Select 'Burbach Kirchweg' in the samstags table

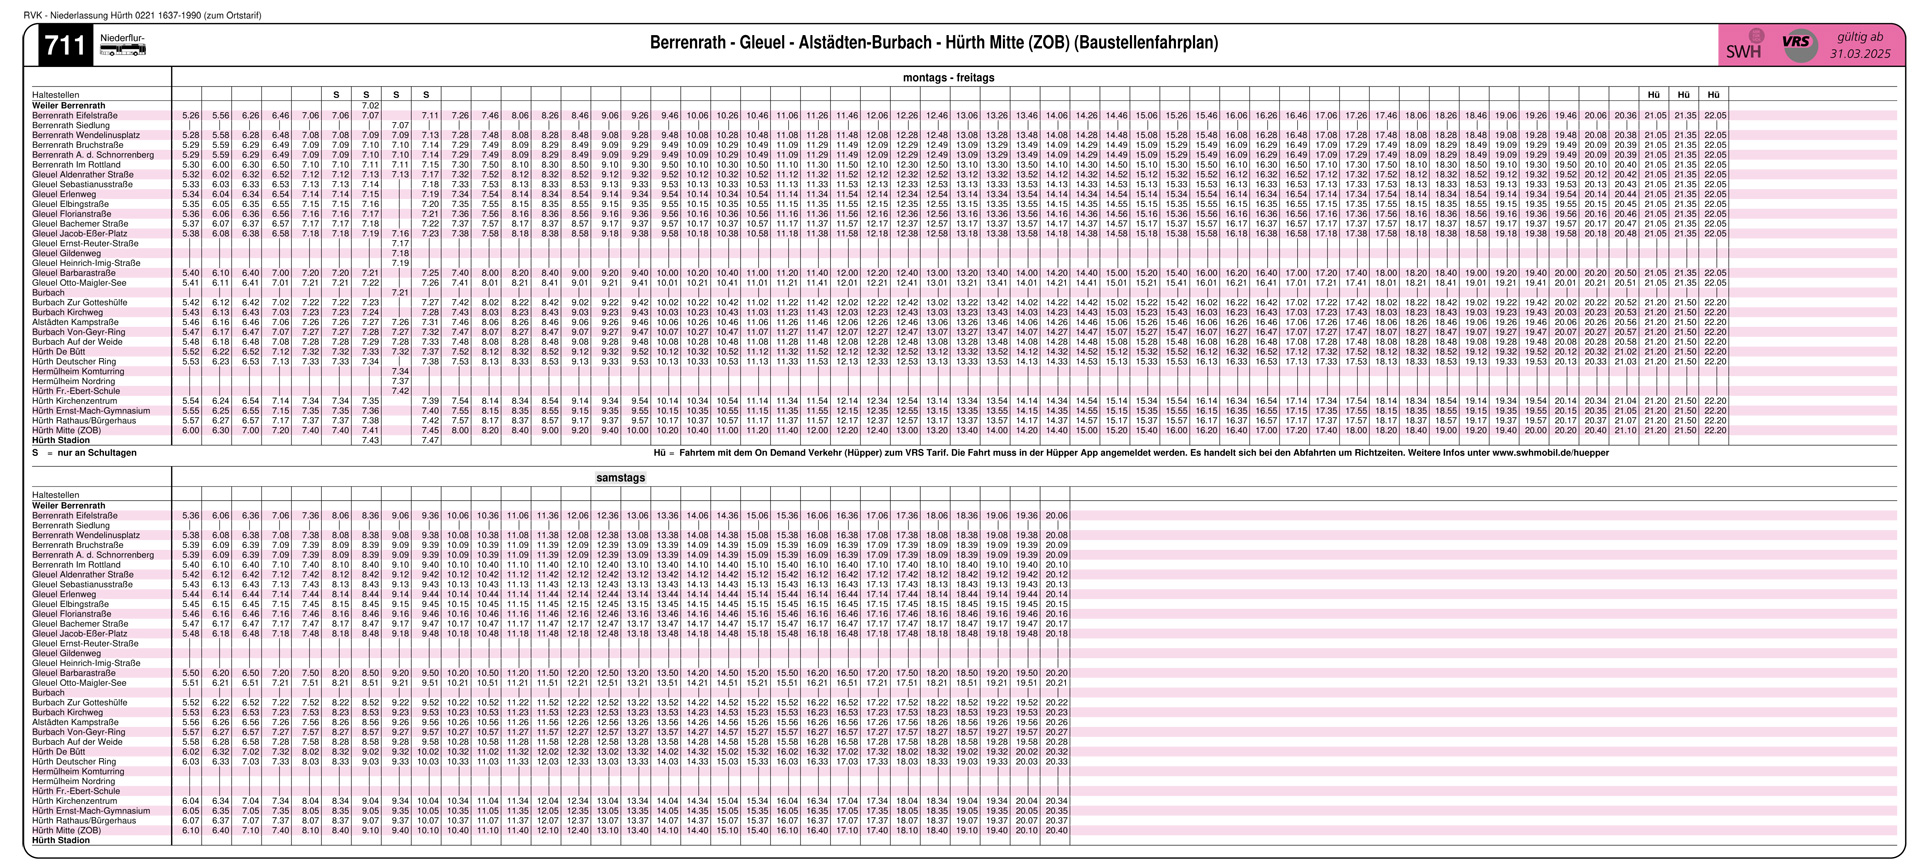point(67,712)
